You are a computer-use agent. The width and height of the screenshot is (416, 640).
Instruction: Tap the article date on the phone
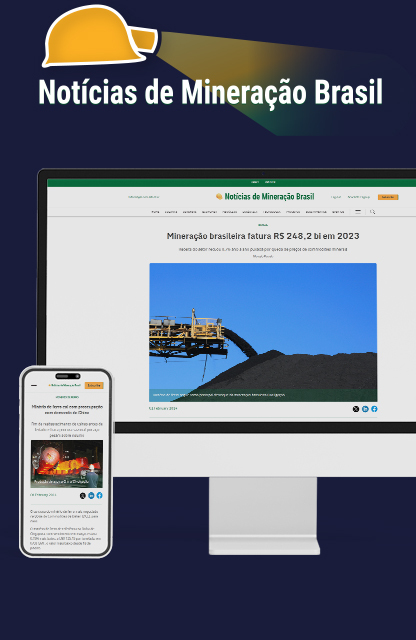[43, 495]
